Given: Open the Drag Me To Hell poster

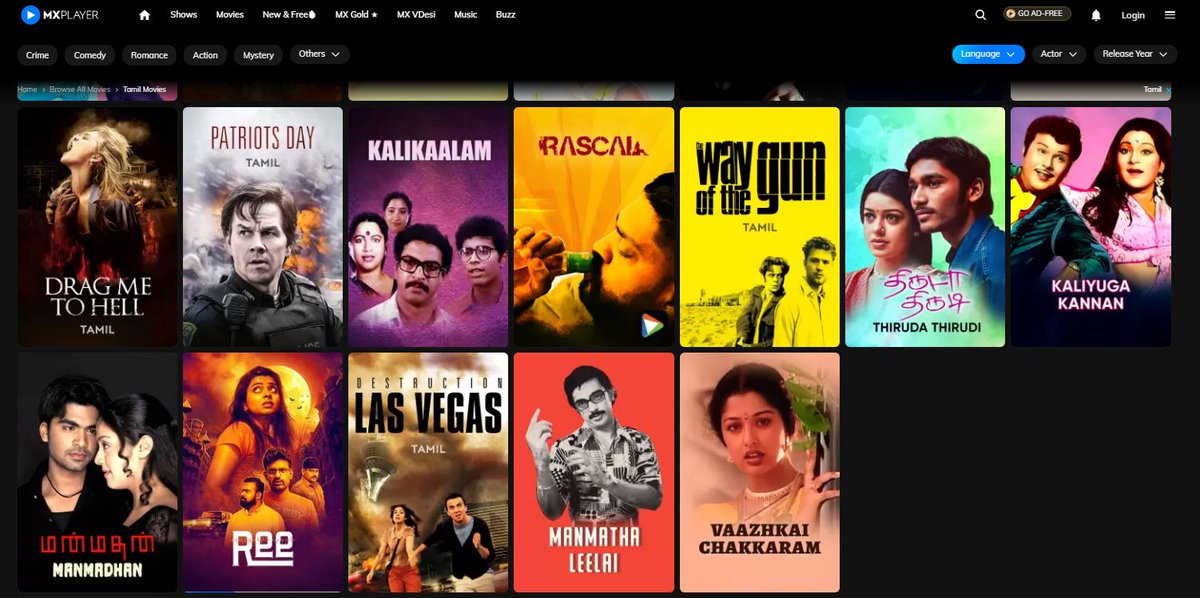Looking at the screenshot, I should tap(97, 227).
